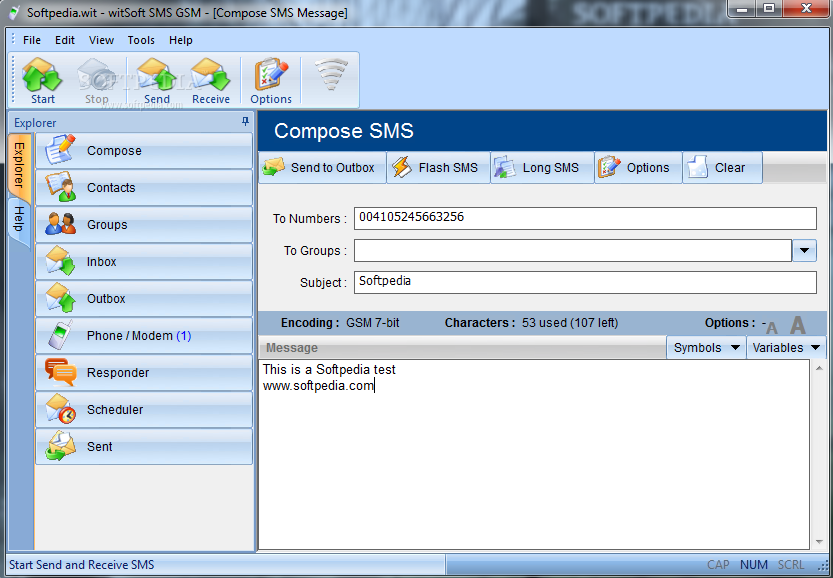Open Groups in the Explorer panel
The width and height of the screenshot is (833, 578).
[144, 225]
